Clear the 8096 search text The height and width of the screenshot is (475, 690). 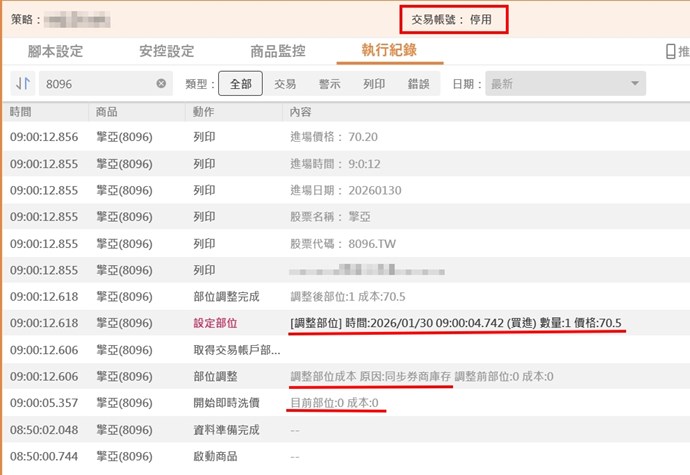161,84
